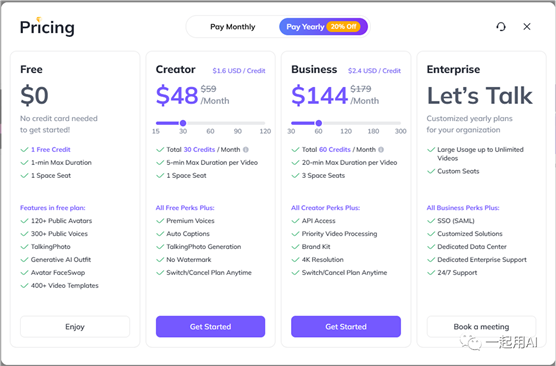556x366 pixels.
Task: Click Business credits slider handle
Action: [x=319, y=123]
